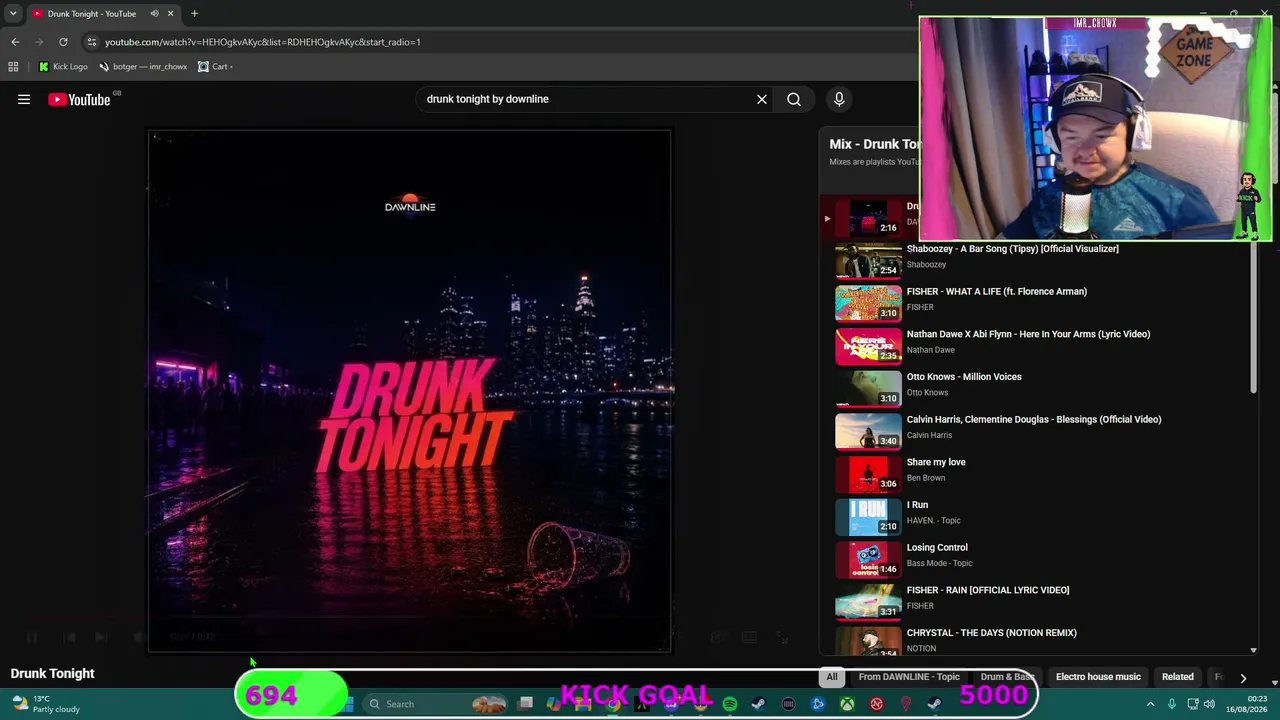Close the Drunk Tonight - YouTube tab
This screenshot has width=1280, height=720.
click(170, 14)
